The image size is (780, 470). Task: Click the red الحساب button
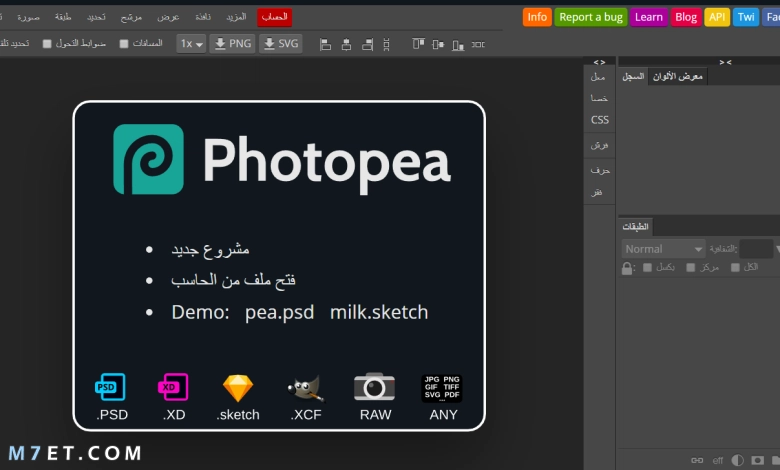pos(275,17)
